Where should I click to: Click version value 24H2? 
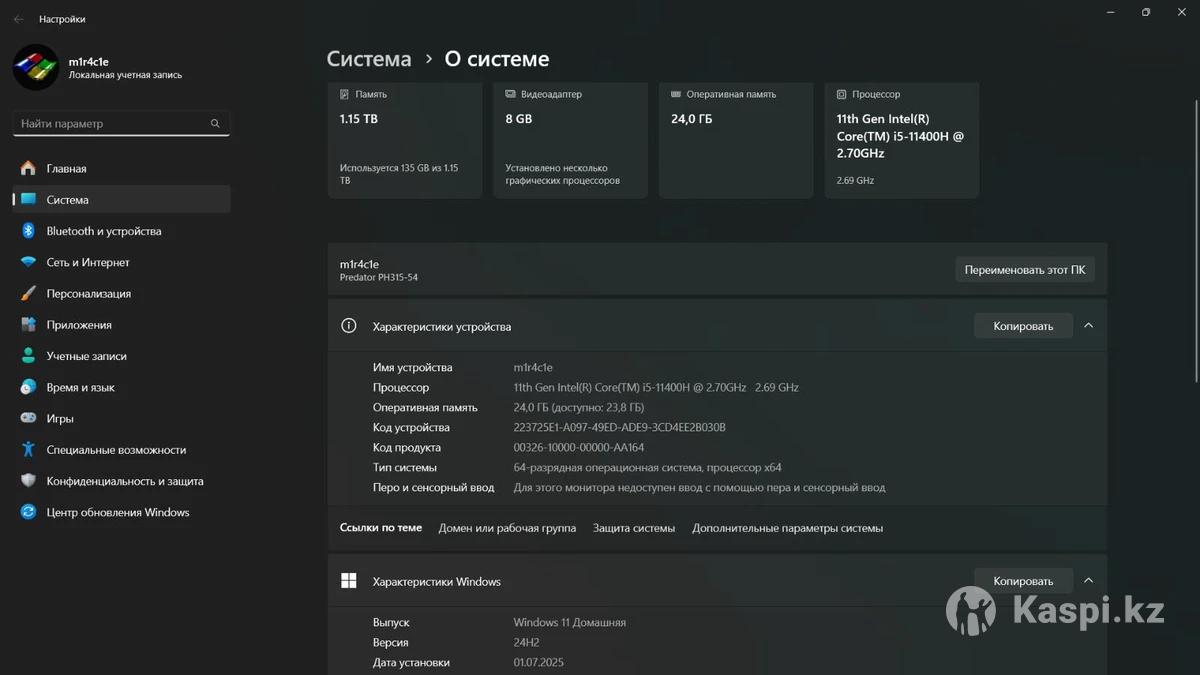pyautogui.click(x=527, y=642)
